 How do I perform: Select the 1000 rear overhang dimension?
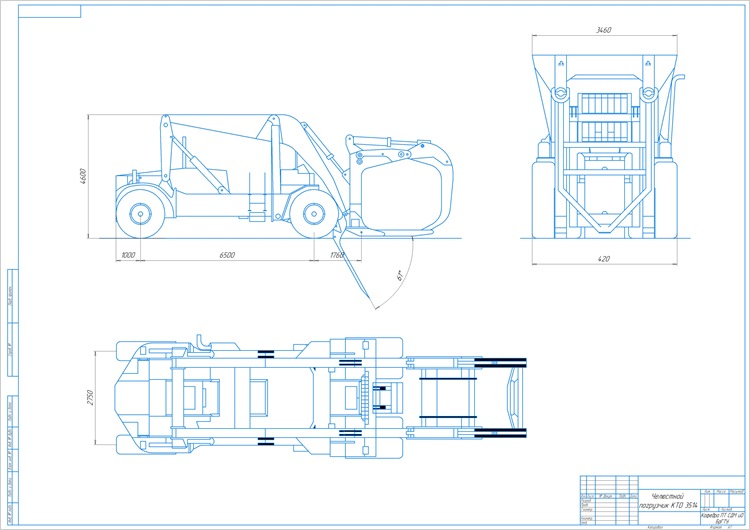128,255
